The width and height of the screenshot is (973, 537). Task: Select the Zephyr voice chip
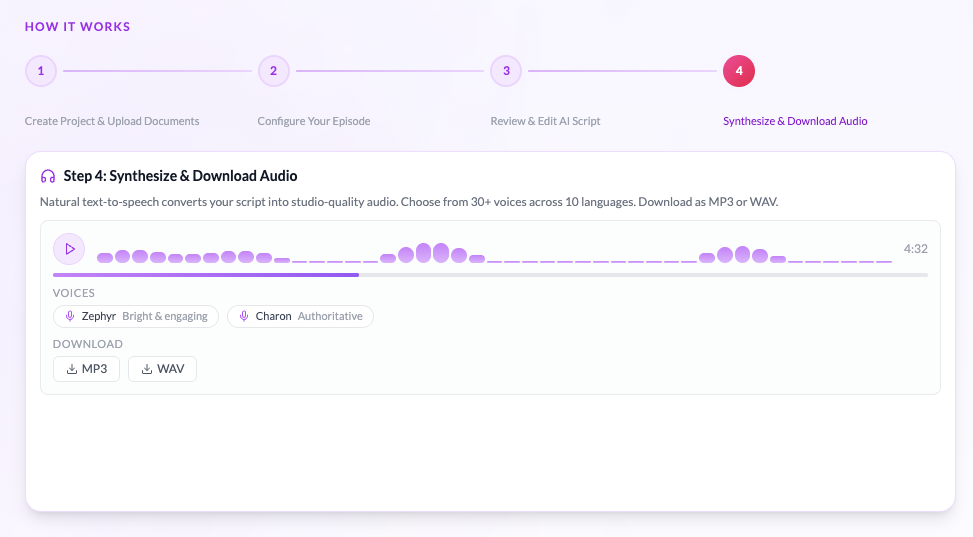(136, 316)
